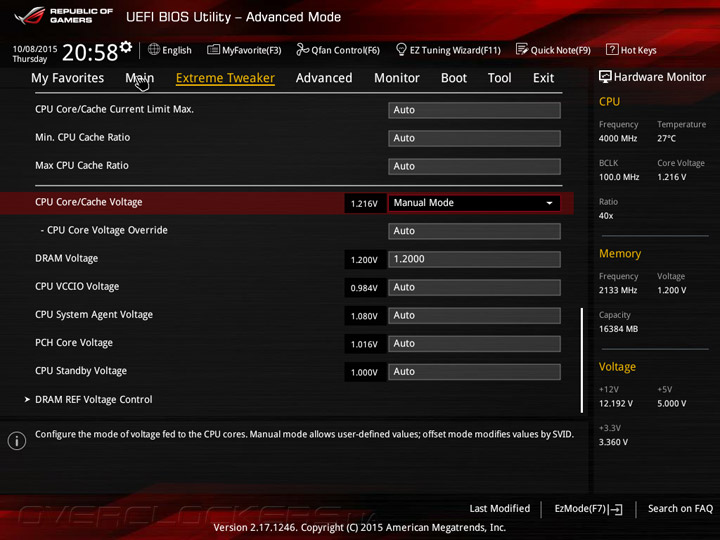Image resolution: width=720 pixels, height=540 pixels.
Task: Open MyFavorite(F3) label
Action: click(x=252, y=50)
